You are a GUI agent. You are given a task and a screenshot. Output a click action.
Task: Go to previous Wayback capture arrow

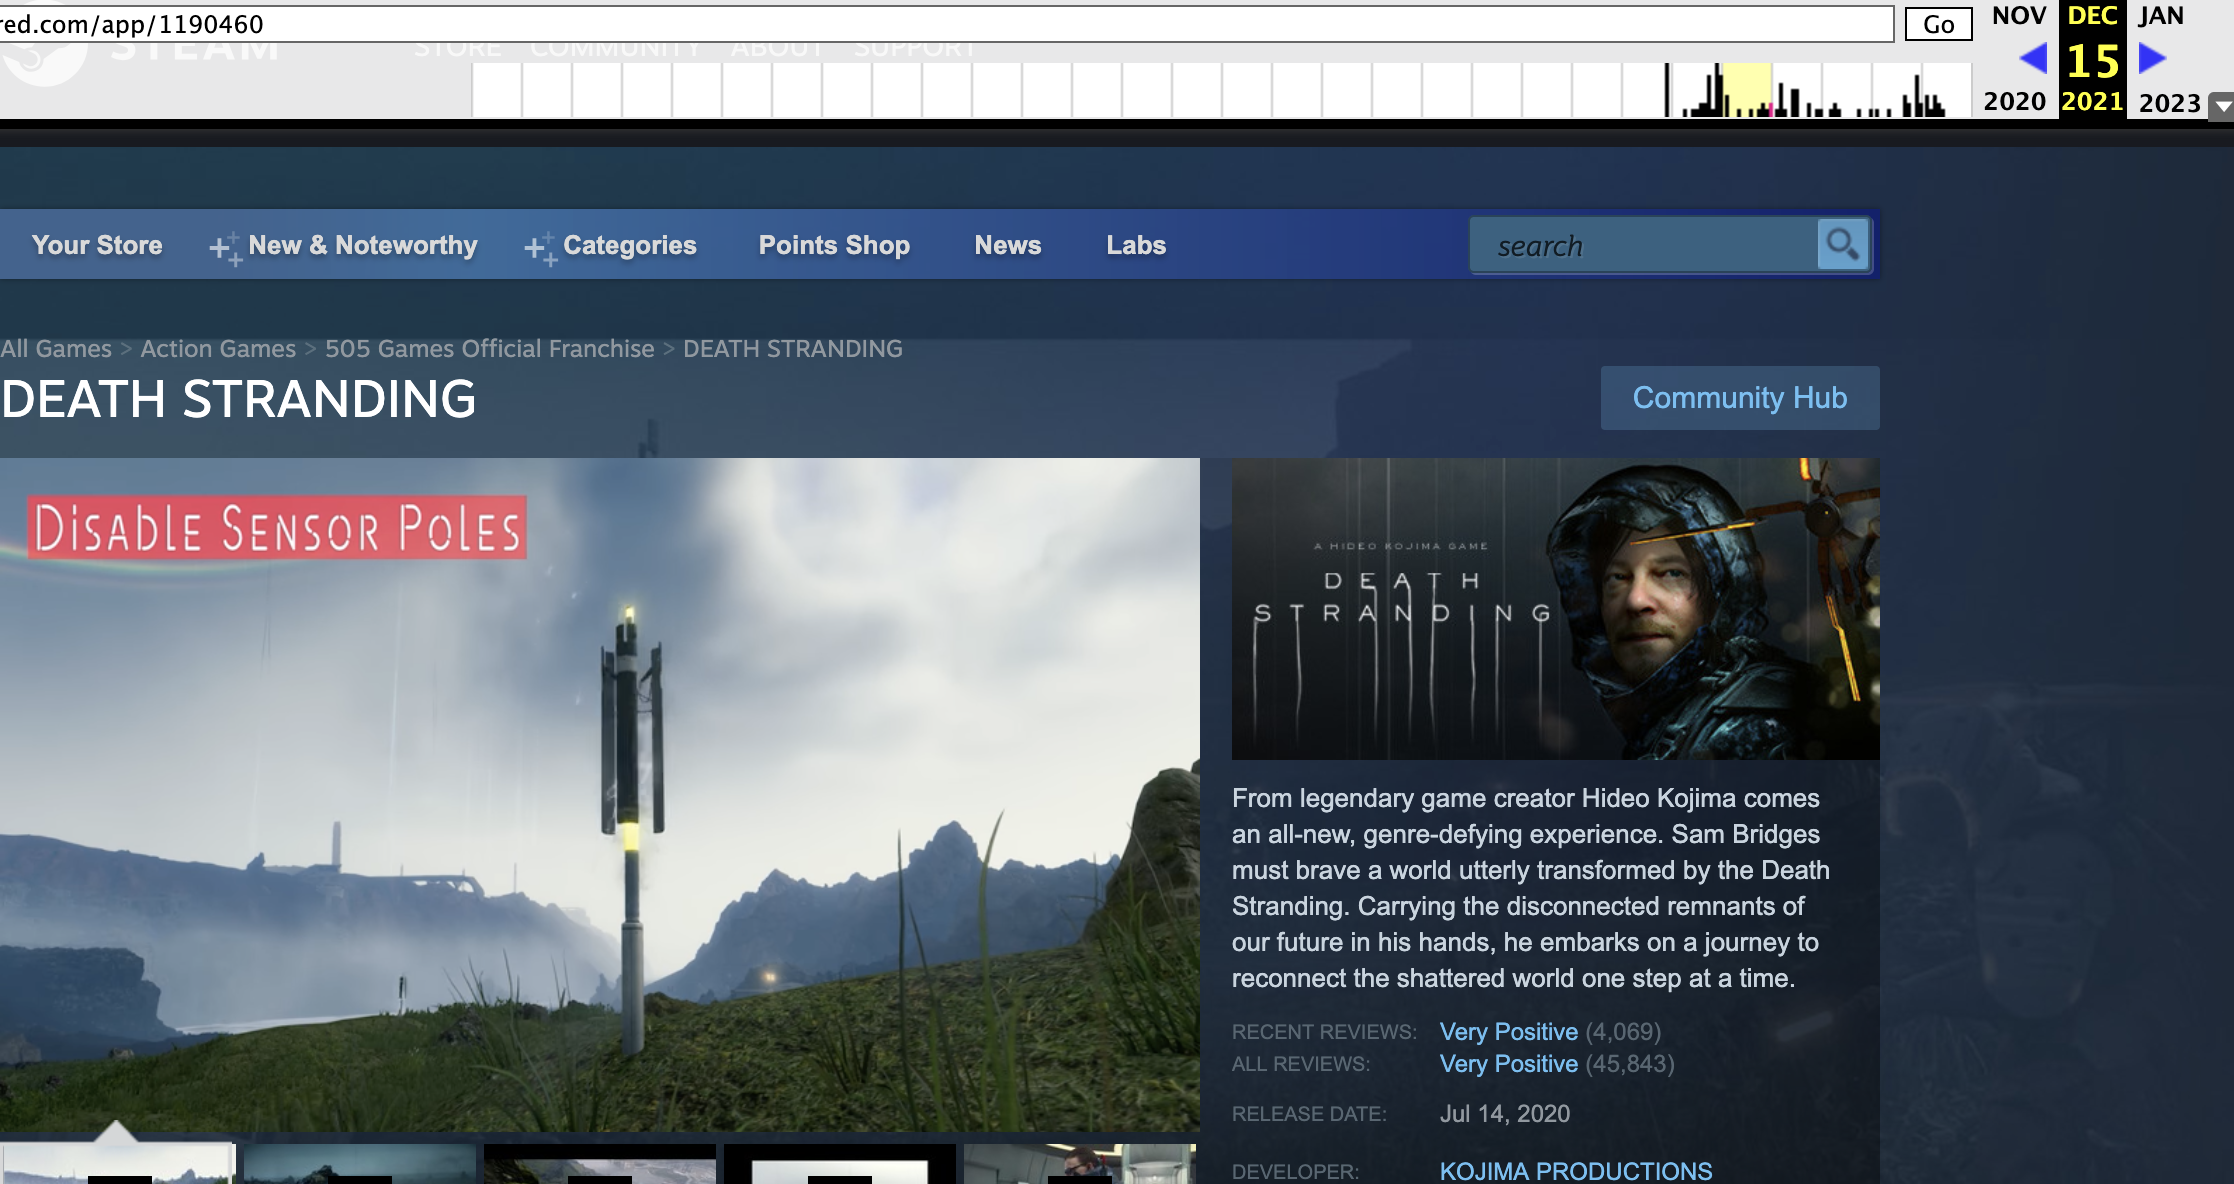pyautogui.click(x=2033, y=58)
